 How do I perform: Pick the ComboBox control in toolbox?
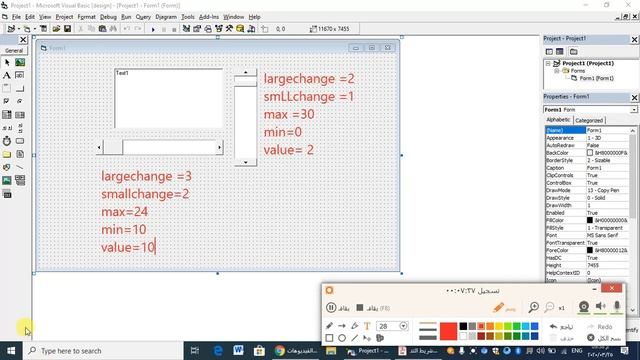7,115
